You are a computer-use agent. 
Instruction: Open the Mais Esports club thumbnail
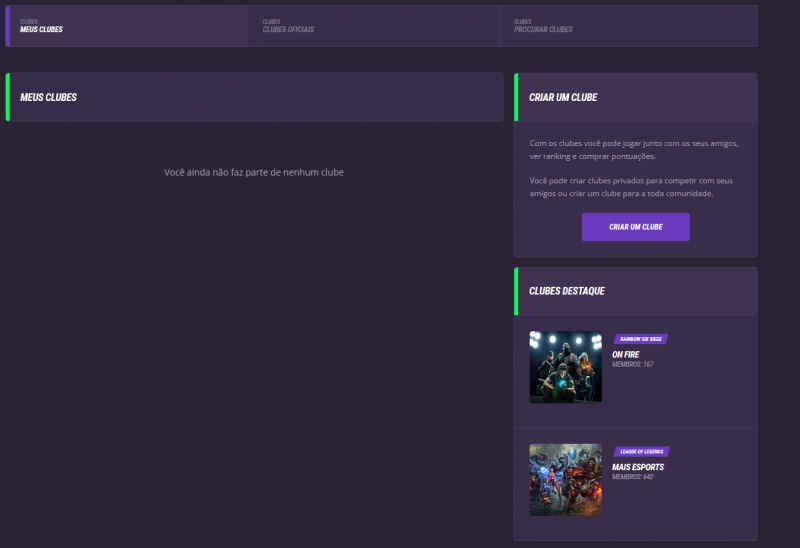pos(565,480)
